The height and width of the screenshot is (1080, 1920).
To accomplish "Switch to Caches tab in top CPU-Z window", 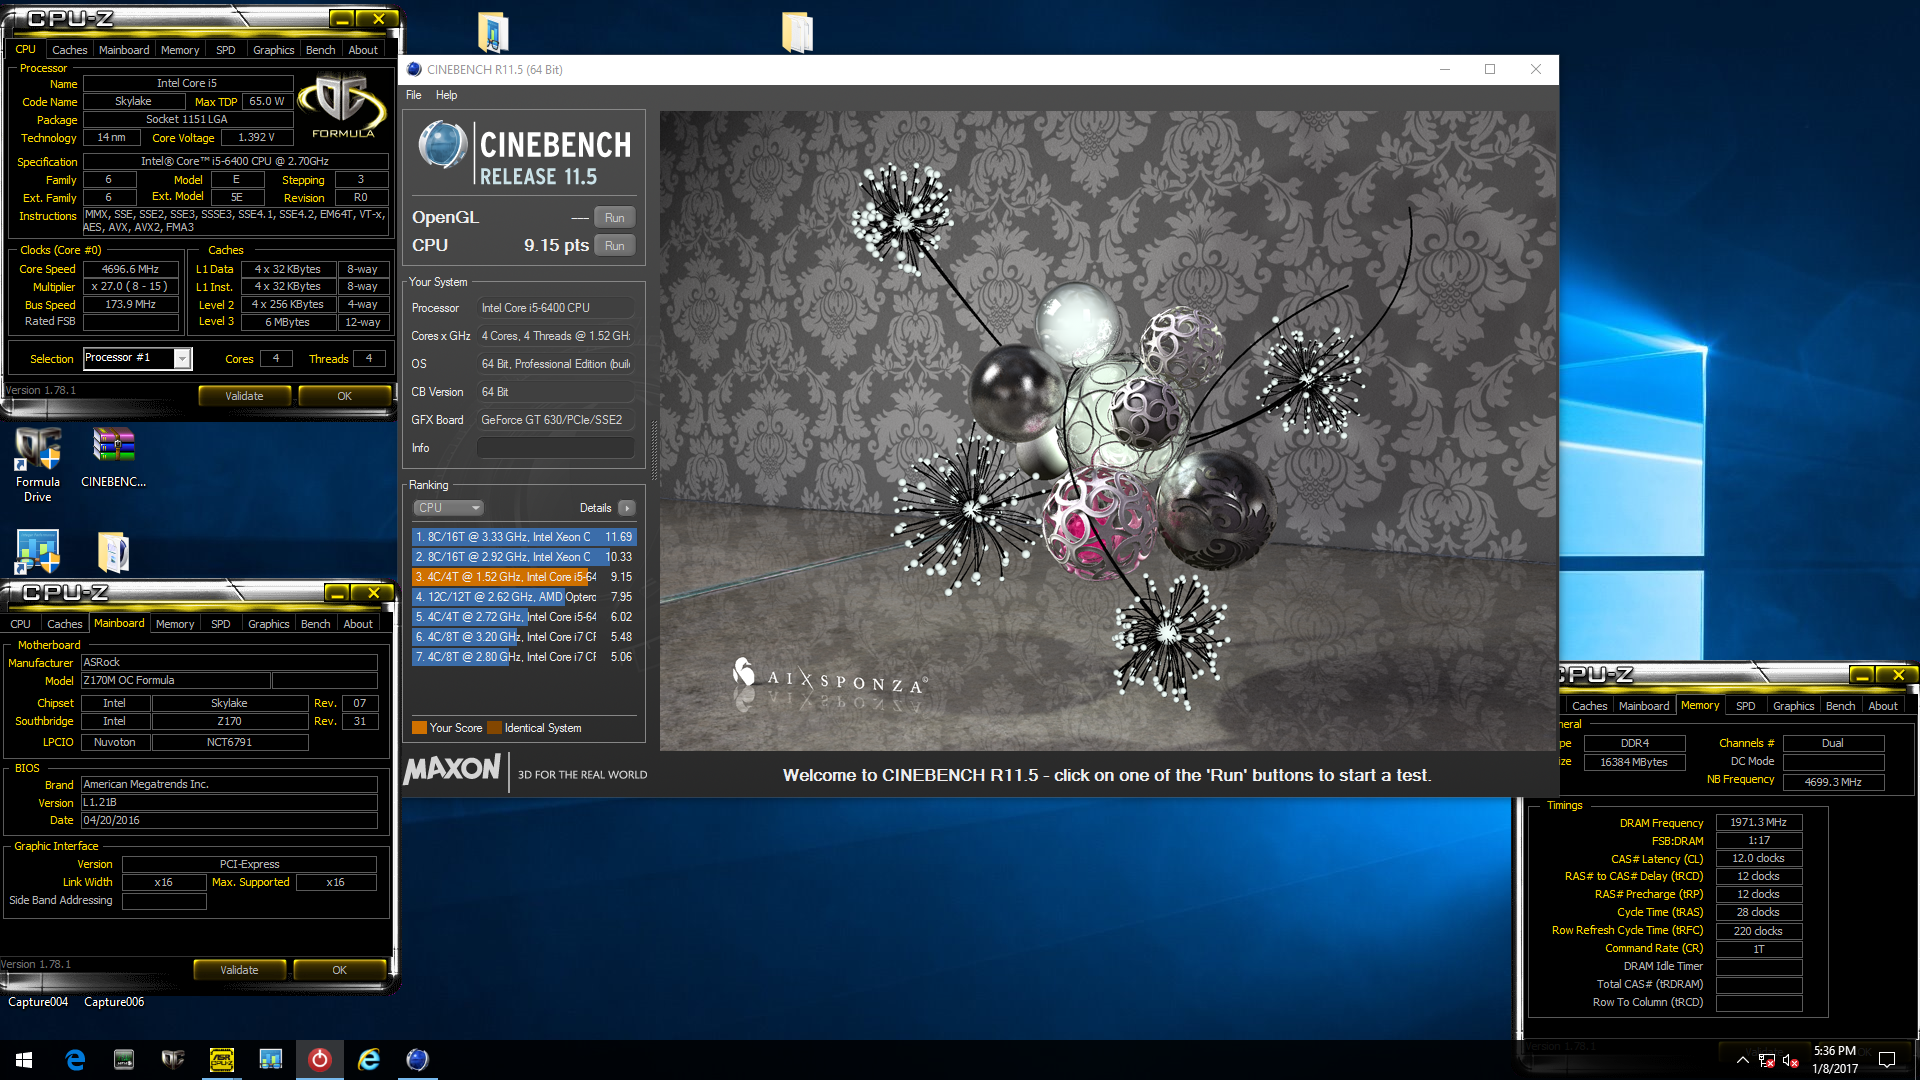I will pyautogui.click(x=69, y=50).
